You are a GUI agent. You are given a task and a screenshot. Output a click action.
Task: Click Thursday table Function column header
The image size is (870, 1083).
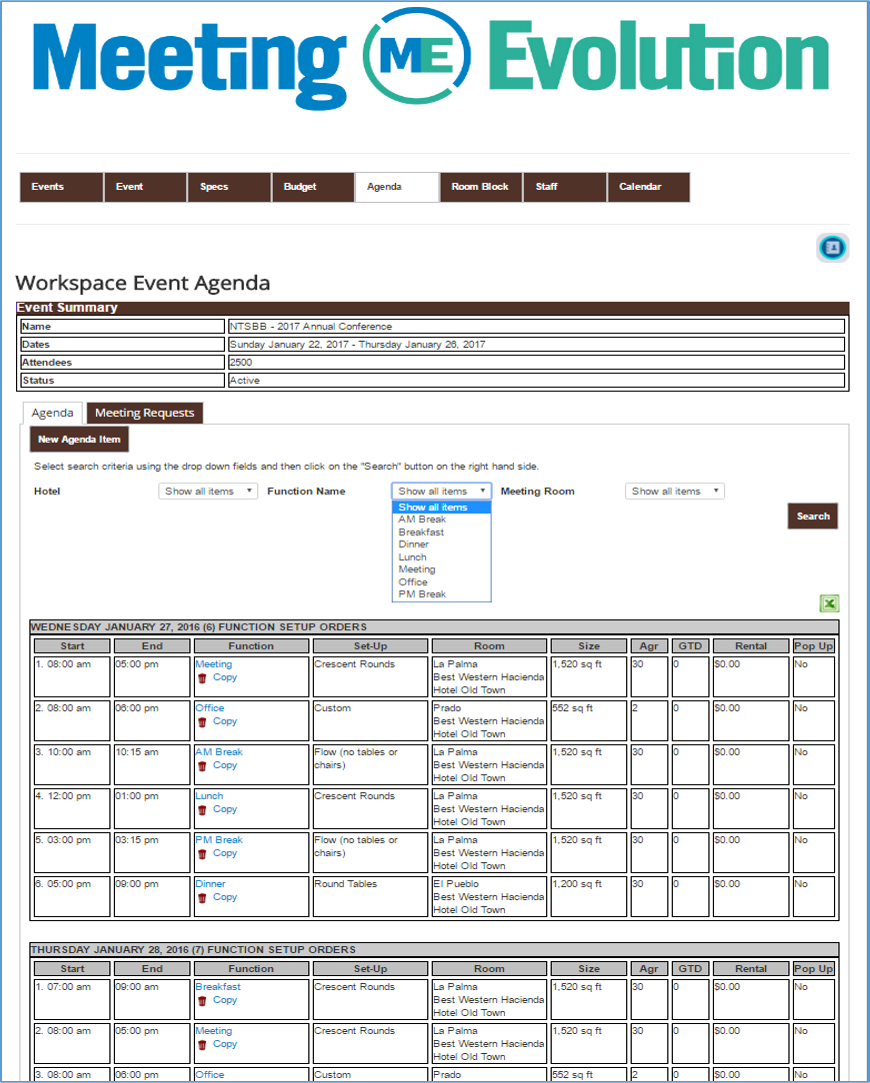(251, 969)
